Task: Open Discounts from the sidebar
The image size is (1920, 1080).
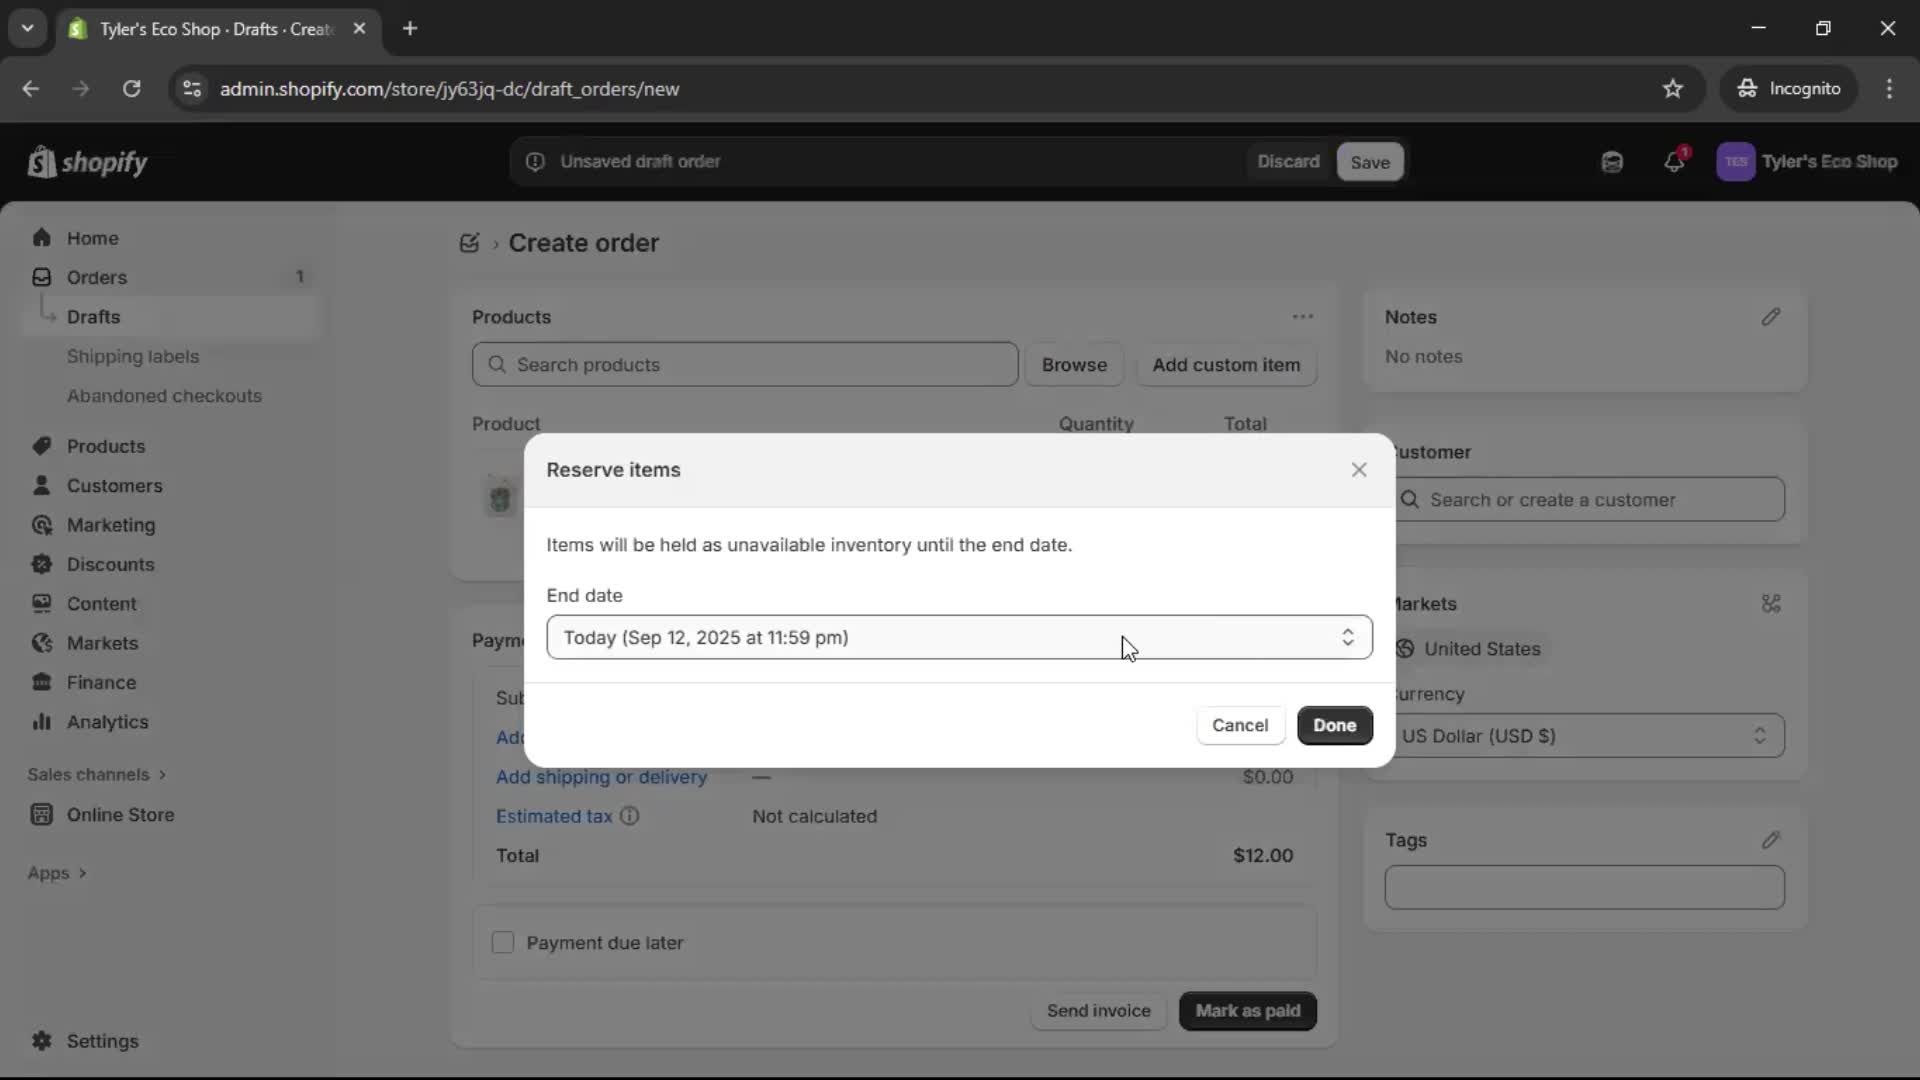Action: (110, 564)
